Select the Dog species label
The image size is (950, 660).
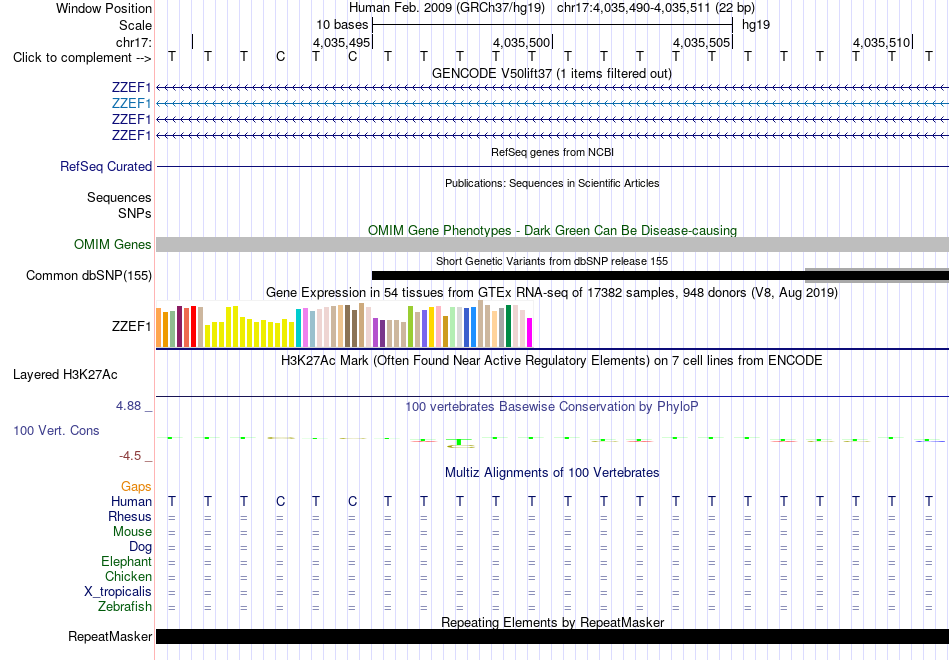tap(140, 547)
